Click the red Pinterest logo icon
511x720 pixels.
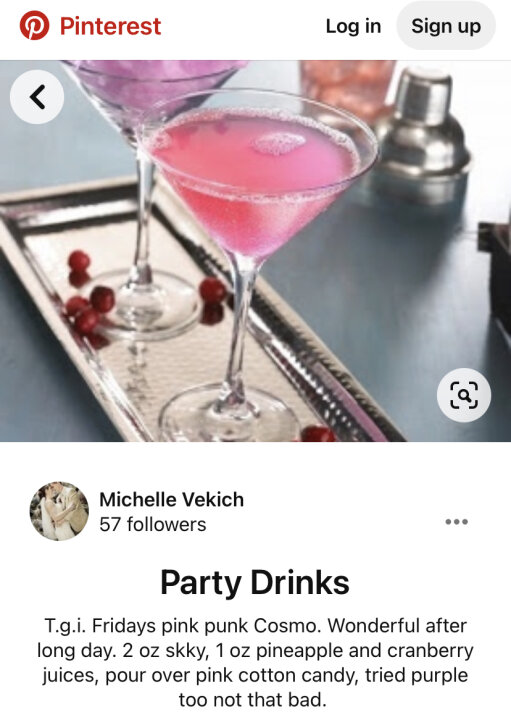34,26
